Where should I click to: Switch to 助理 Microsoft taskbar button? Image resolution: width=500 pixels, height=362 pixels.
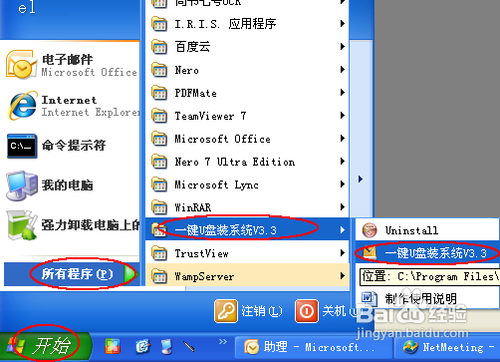(x=314, y=347)
